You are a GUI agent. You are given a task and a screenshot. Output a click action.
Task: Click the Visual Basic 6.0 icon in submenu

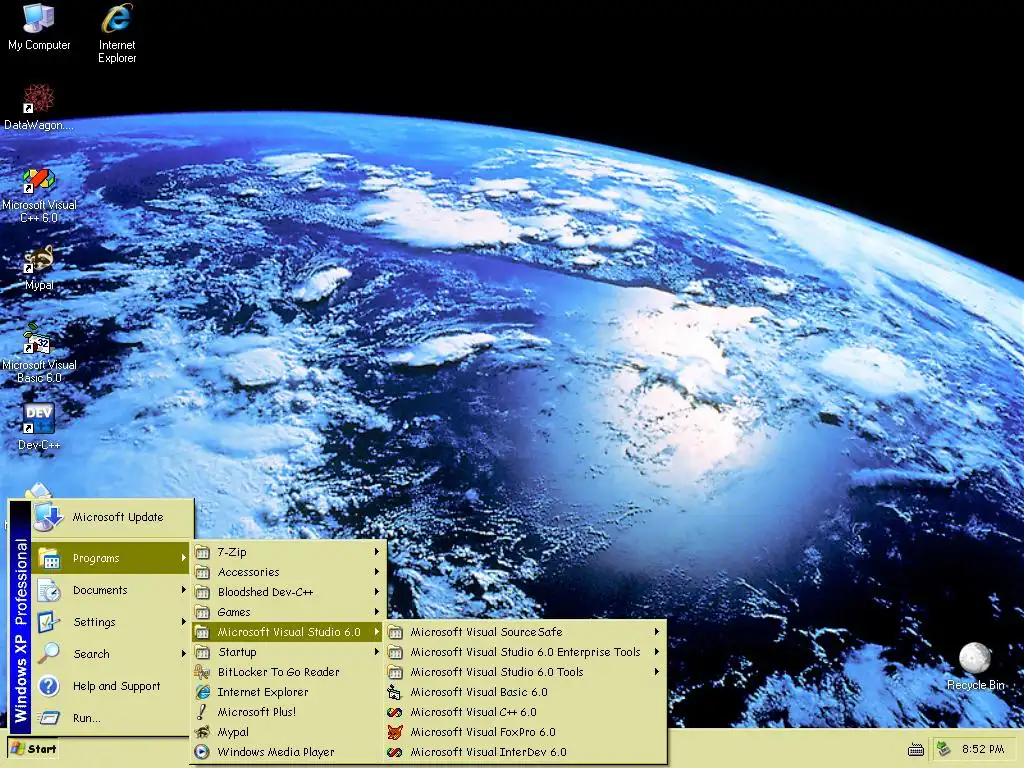394,692
